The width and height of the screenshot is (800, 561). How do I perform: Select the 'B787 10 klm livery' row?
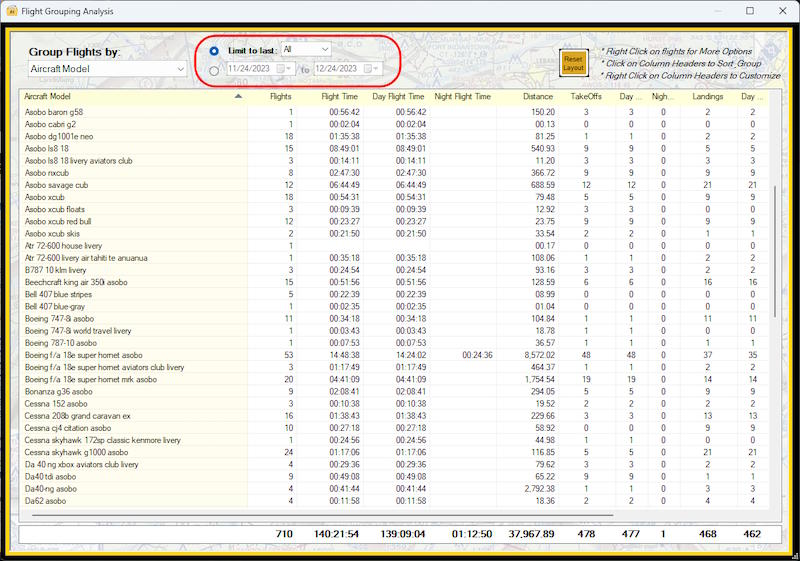[393, 270]
